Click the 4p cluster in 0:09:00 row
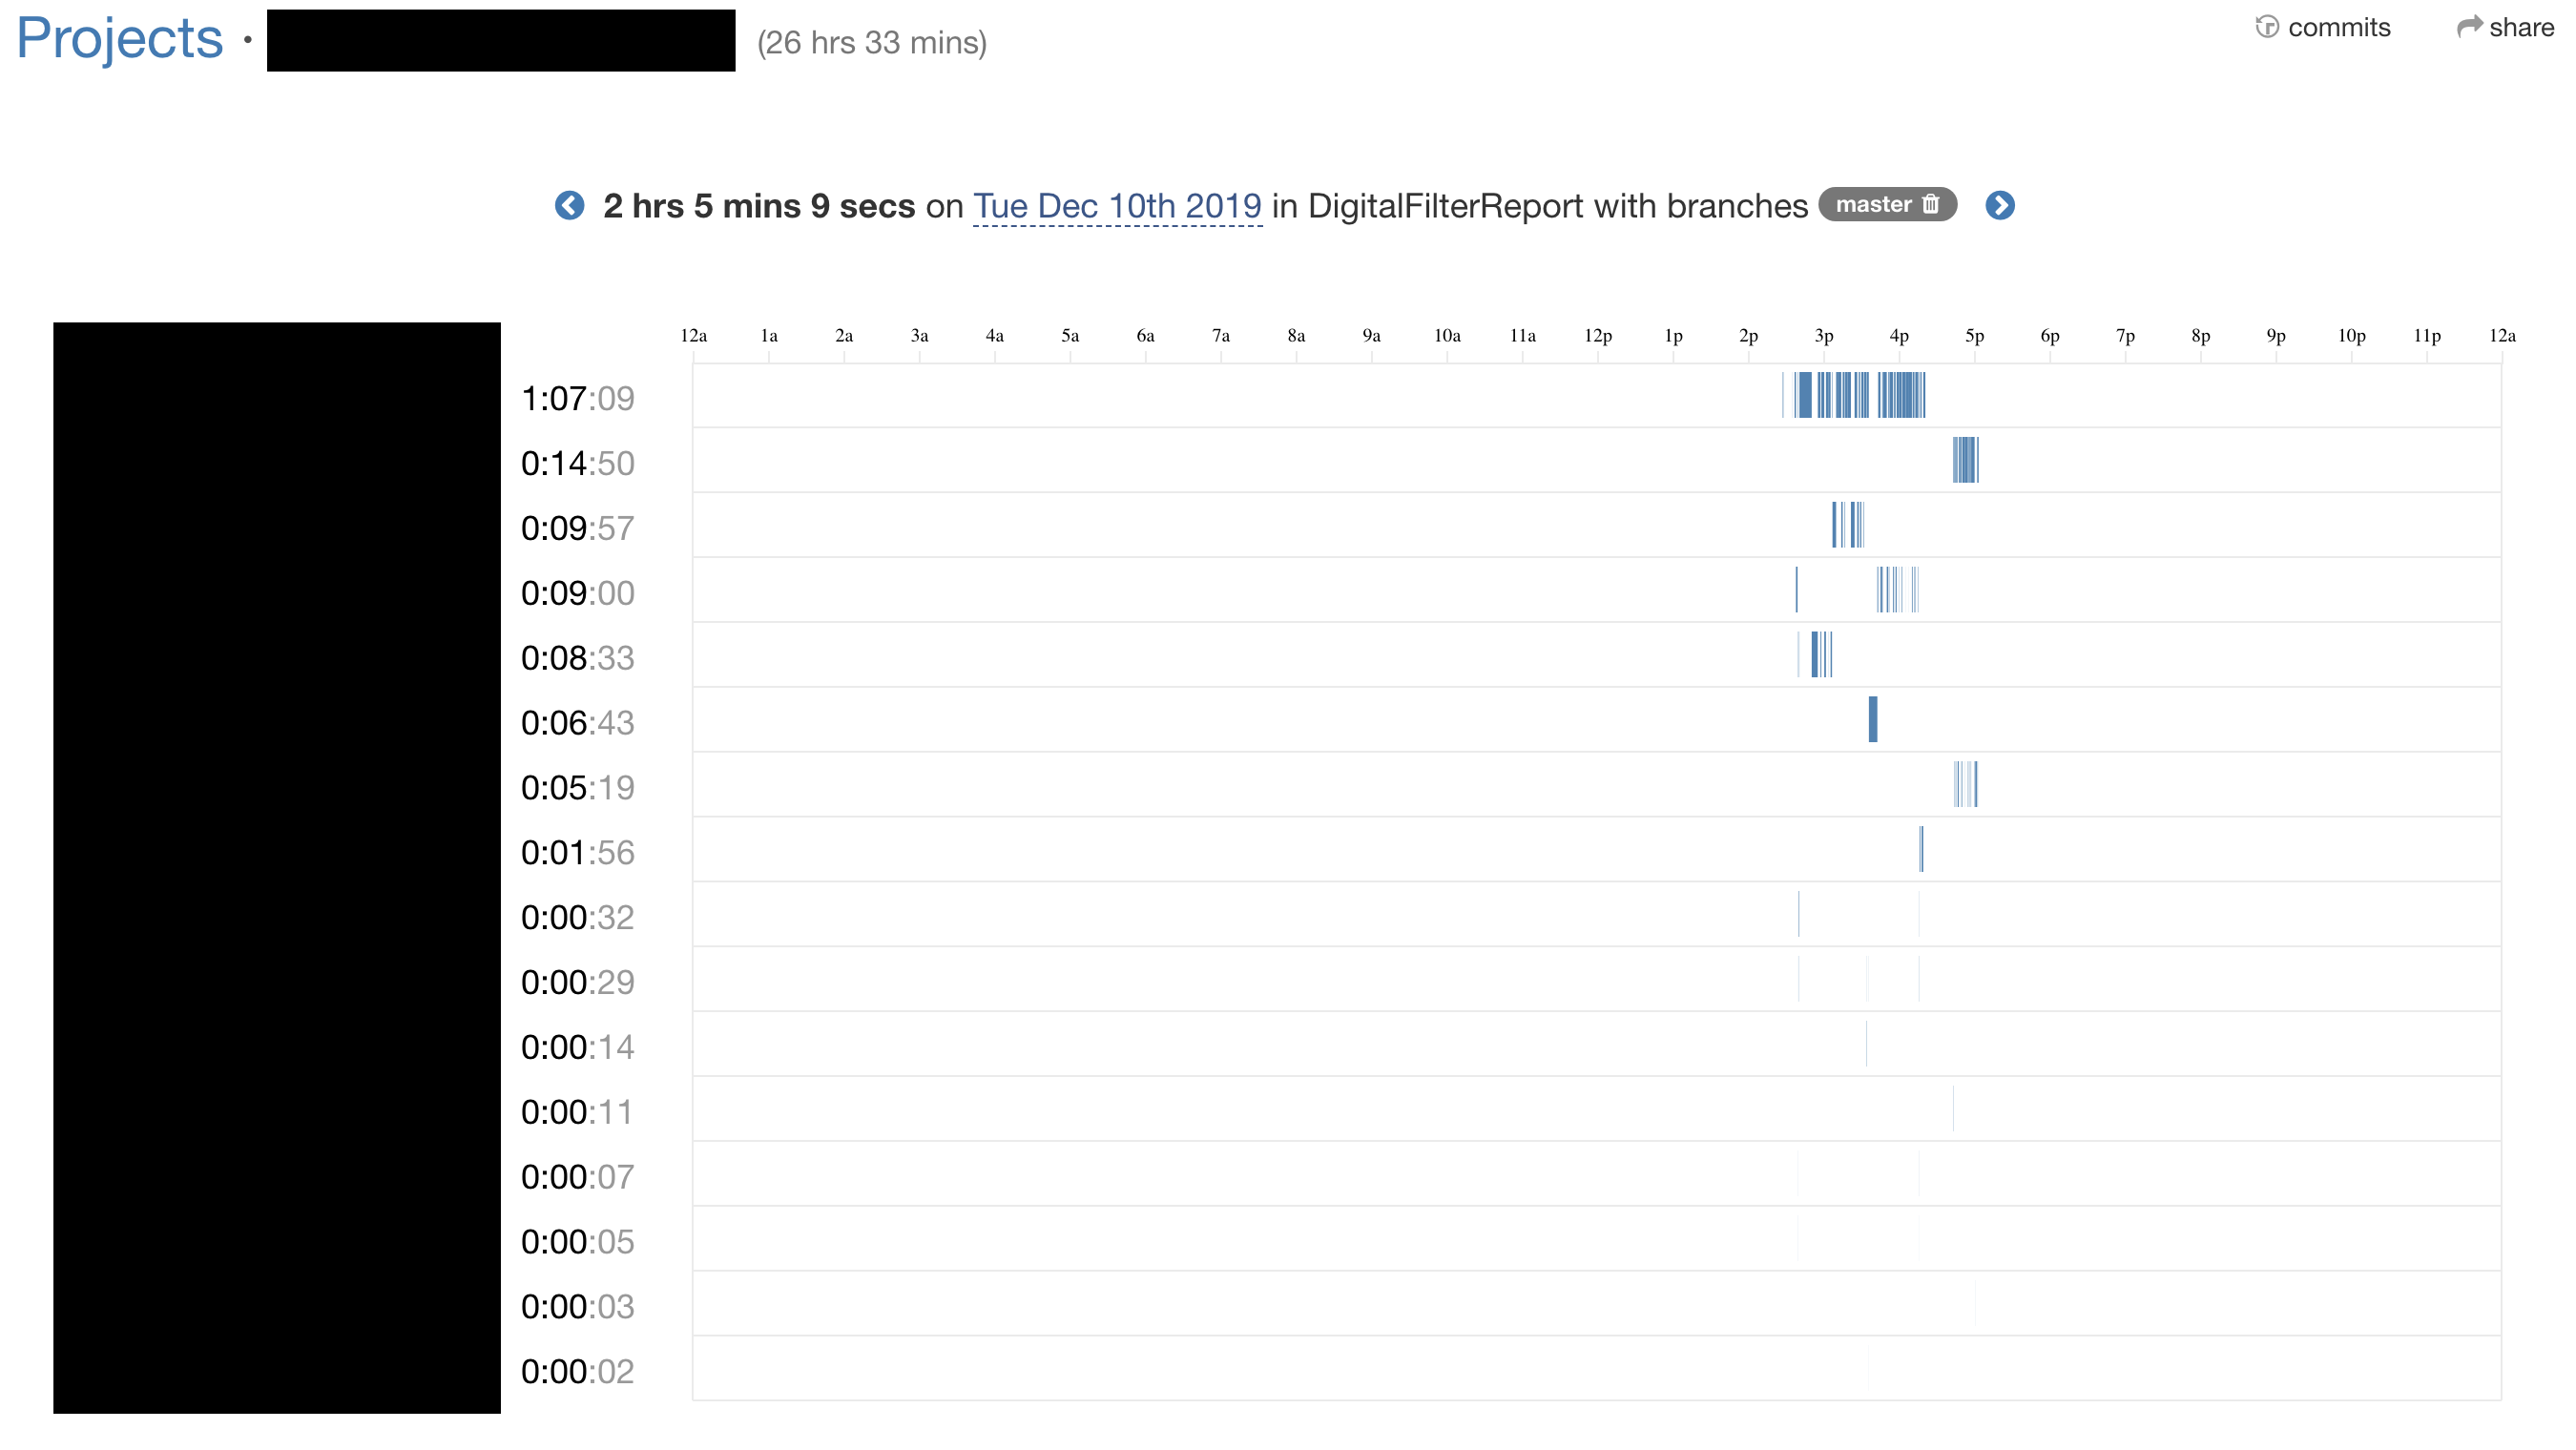Viewport: 2576px width, 1450px height. click(x=1895, y=590)
